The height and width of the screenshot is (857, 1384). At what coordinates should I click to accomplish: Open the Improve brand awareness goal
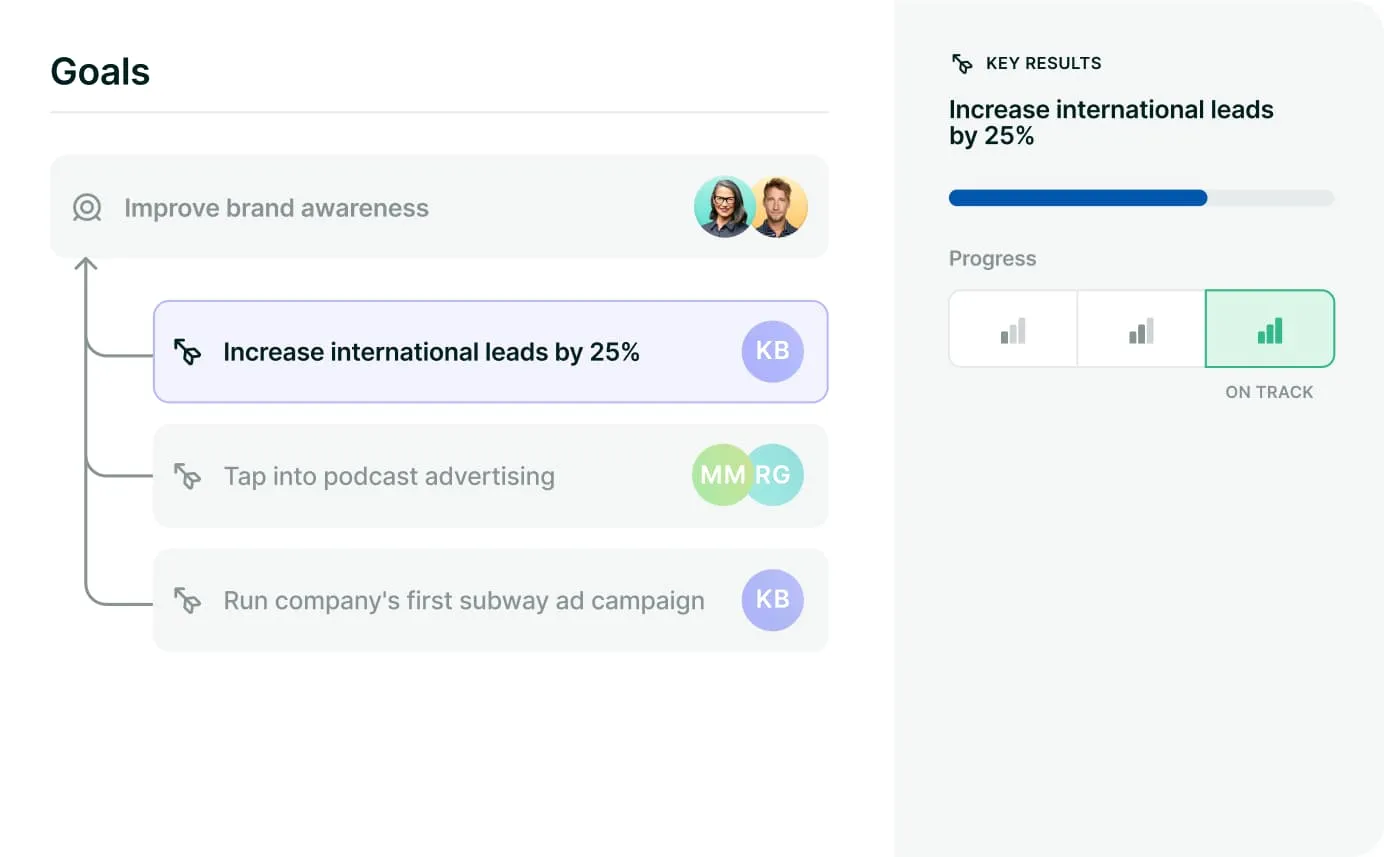(277, 208)
